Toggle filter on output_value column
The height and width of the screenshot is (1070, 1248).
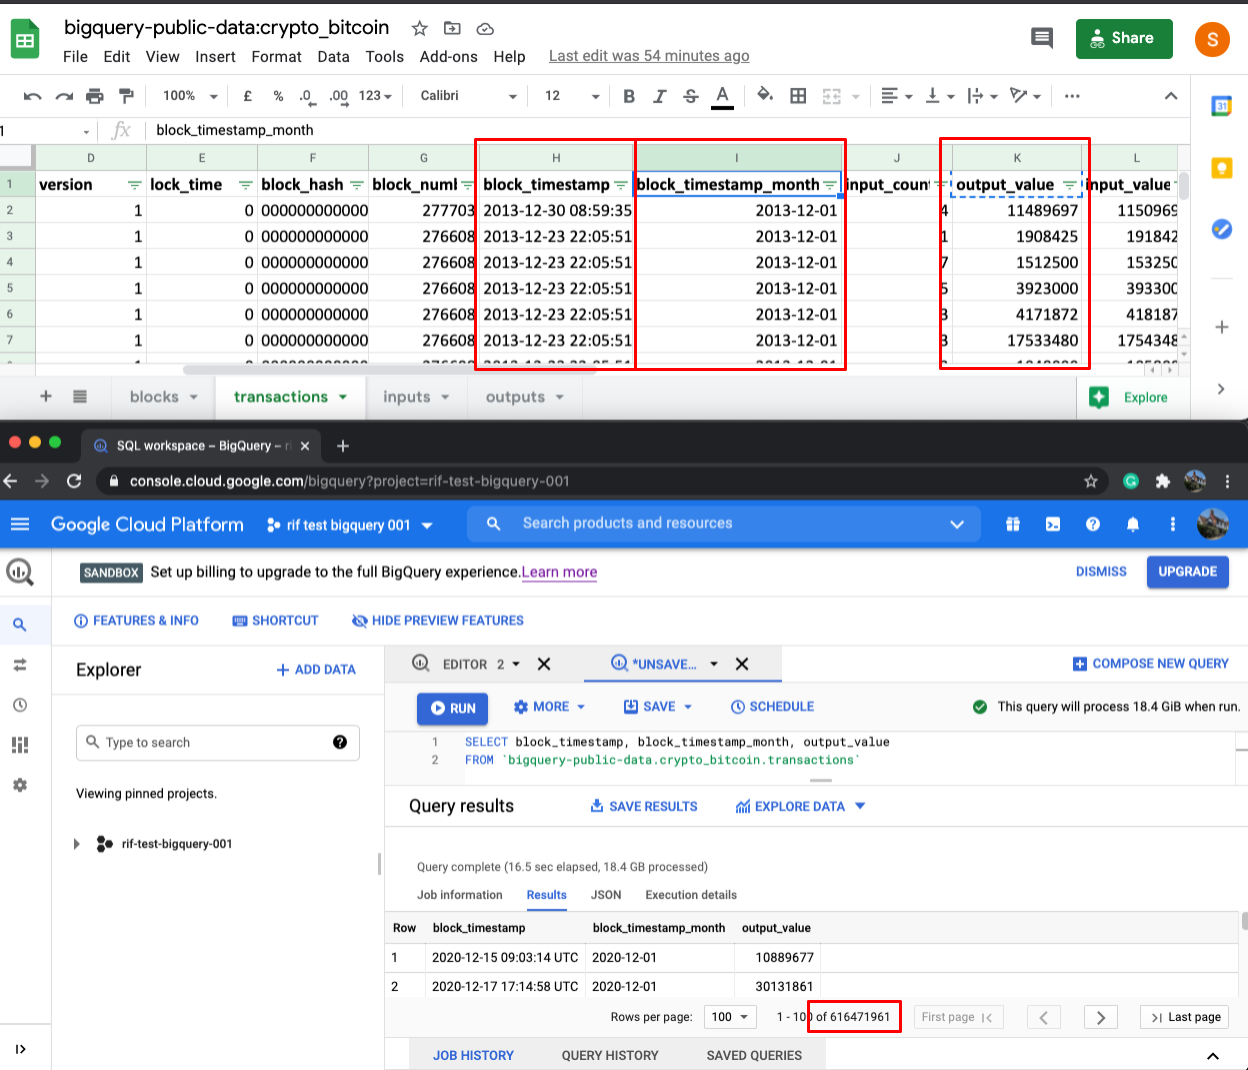click(x=1069, y=185)
